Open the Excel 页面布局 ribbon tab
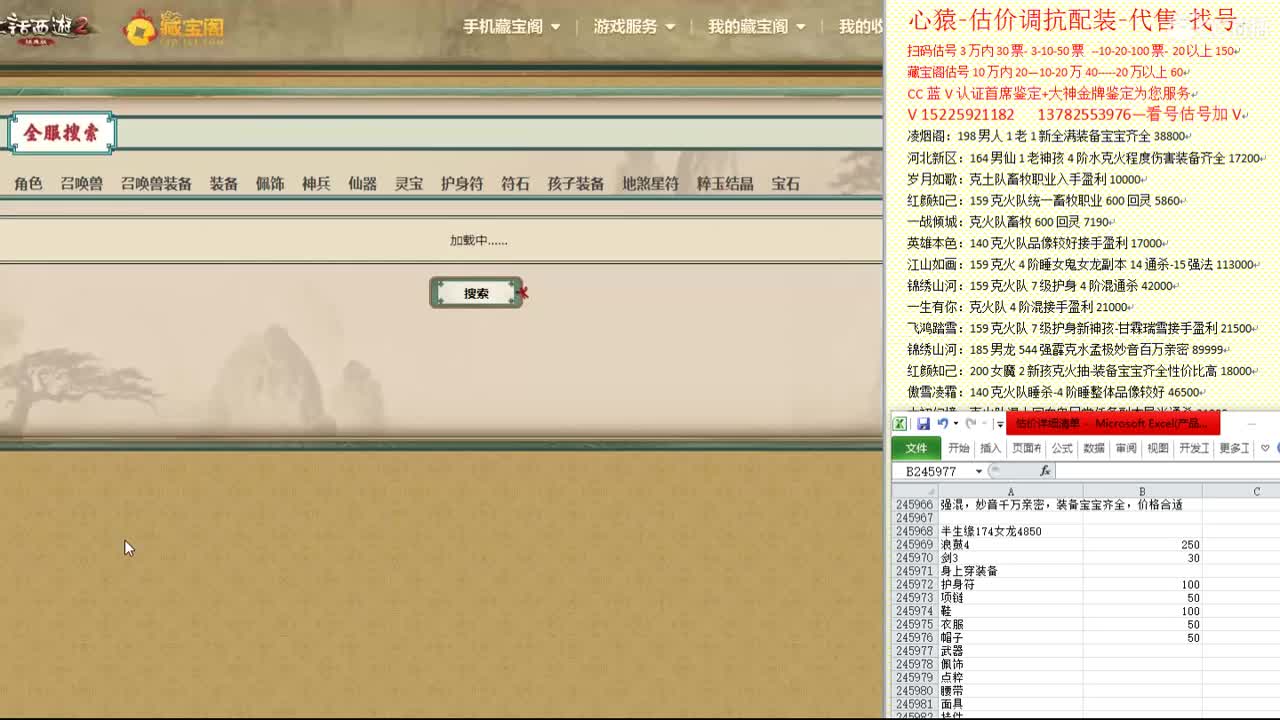This screenshot has height=720, width=1280. (1026, 448)
